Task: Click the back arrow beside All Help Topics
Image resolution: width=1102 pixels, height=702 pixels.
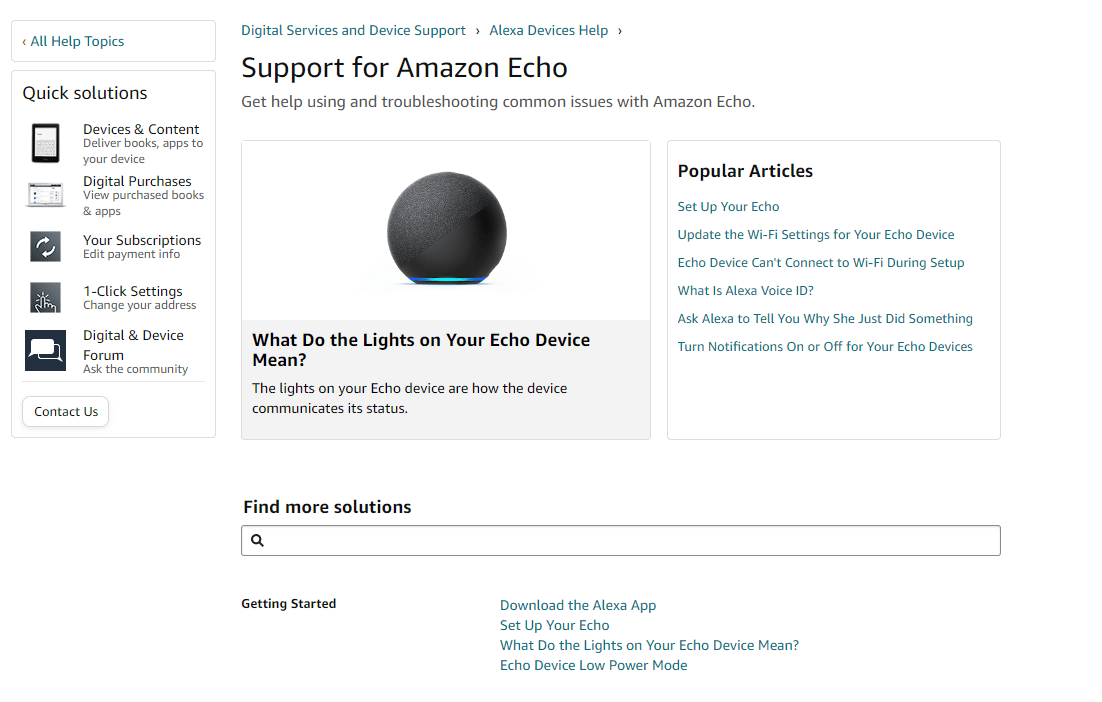Action: point(24,41)
